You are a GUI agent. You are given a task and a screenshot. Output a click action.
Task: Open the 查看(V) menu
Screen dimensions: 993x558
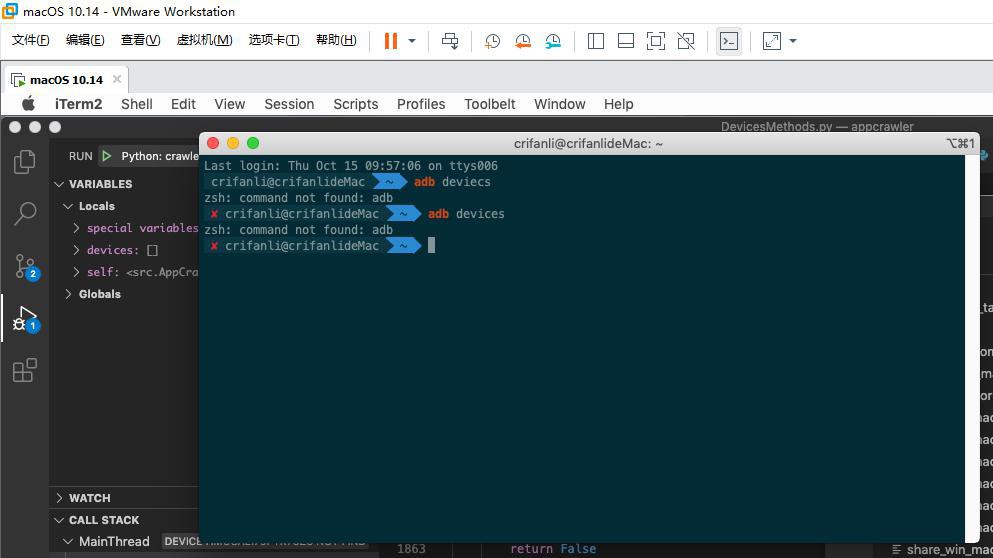tap(140, 40)
